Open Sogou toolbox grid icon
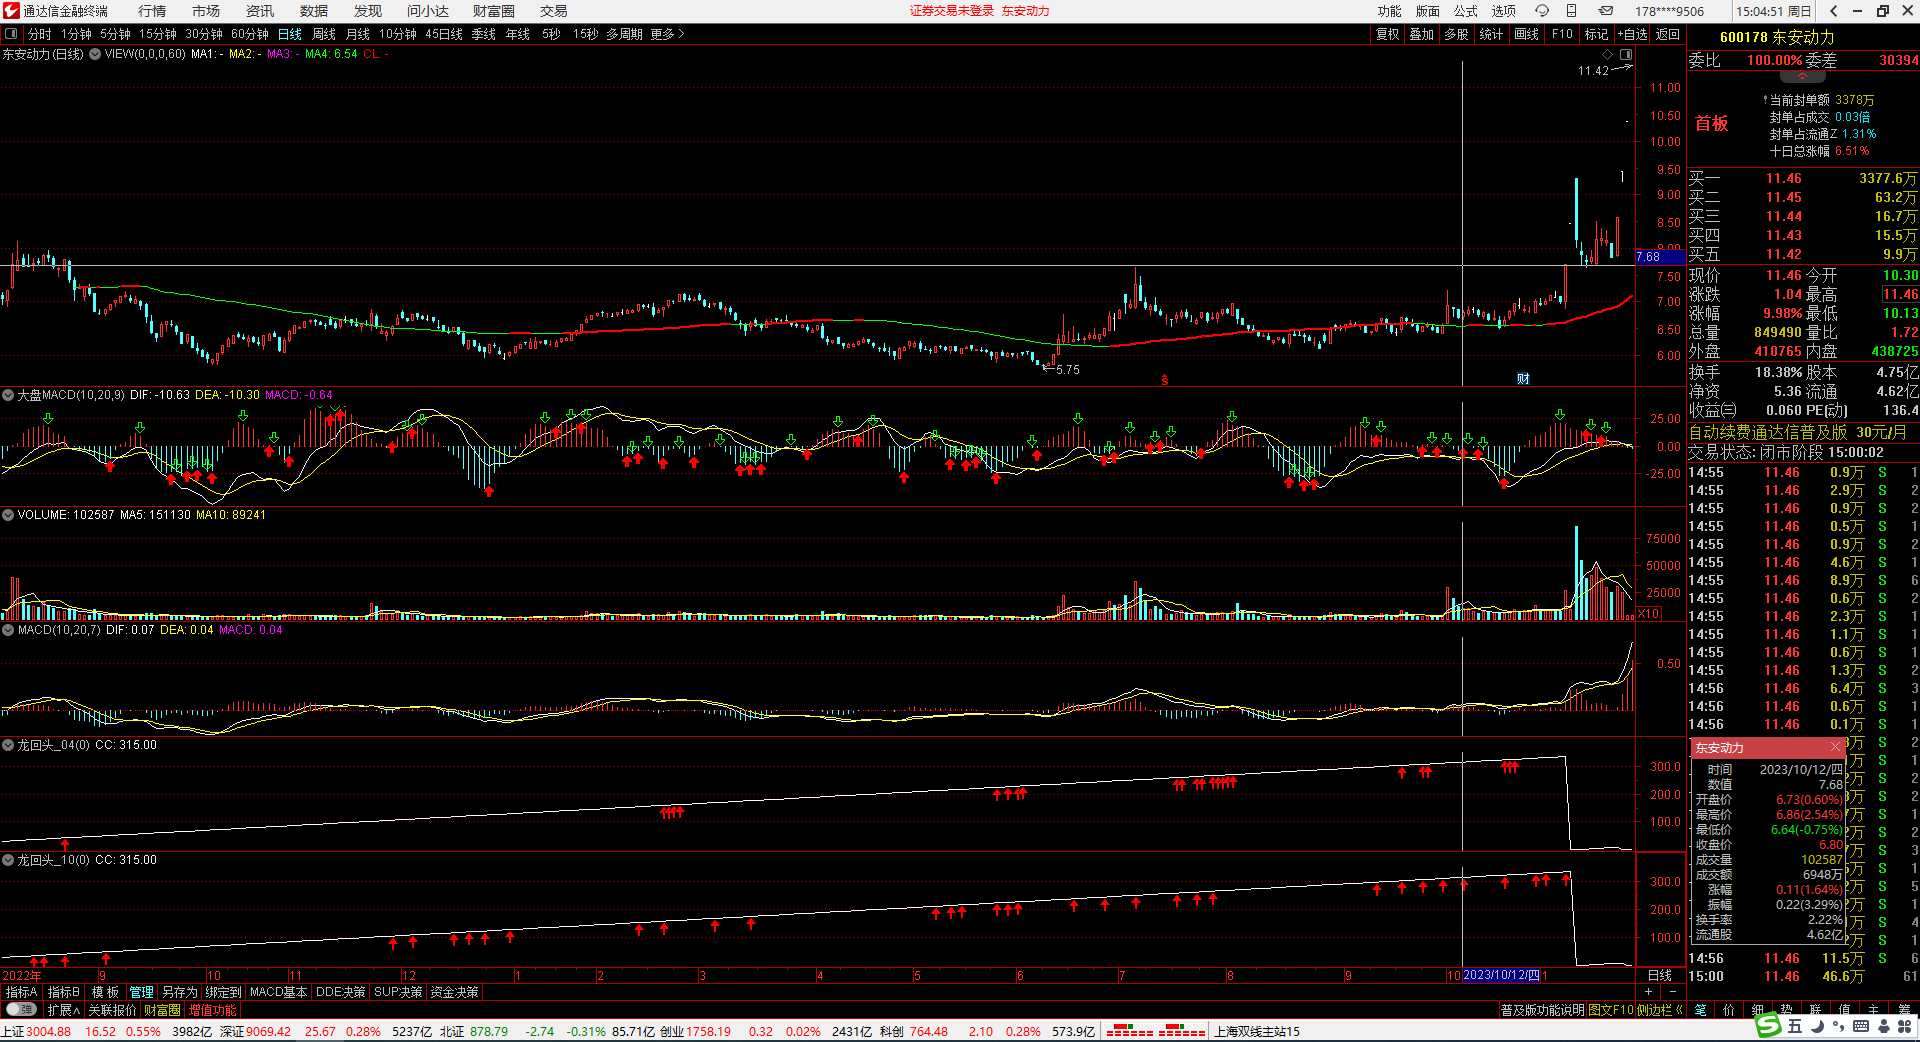The image size is (1920, 1042). pyautogui.click(x=1905, y=1026)
